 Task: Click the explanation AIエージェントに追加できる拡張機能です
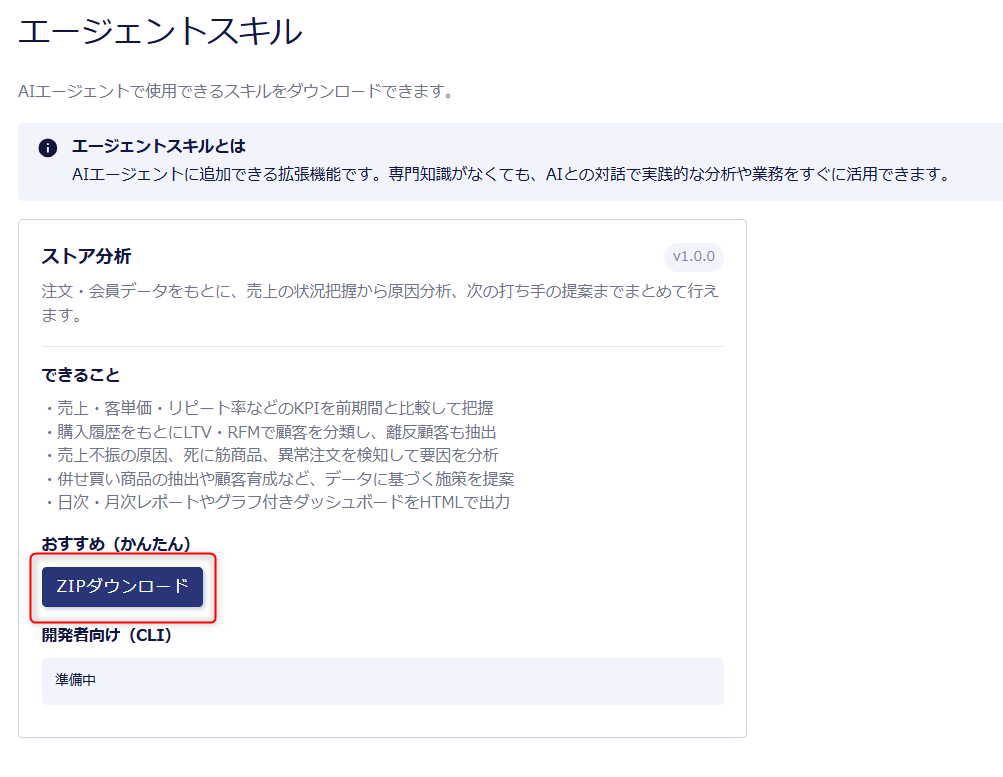[x=512, y=175]
